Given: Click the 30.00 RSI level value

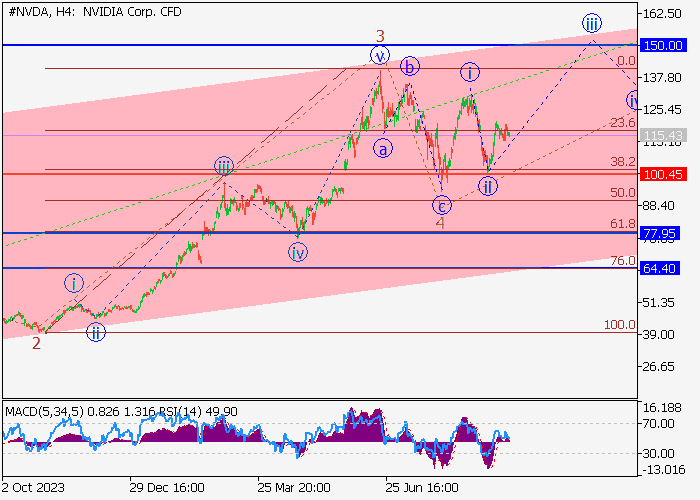Looking at the screenshot, I should coord(658,454).
